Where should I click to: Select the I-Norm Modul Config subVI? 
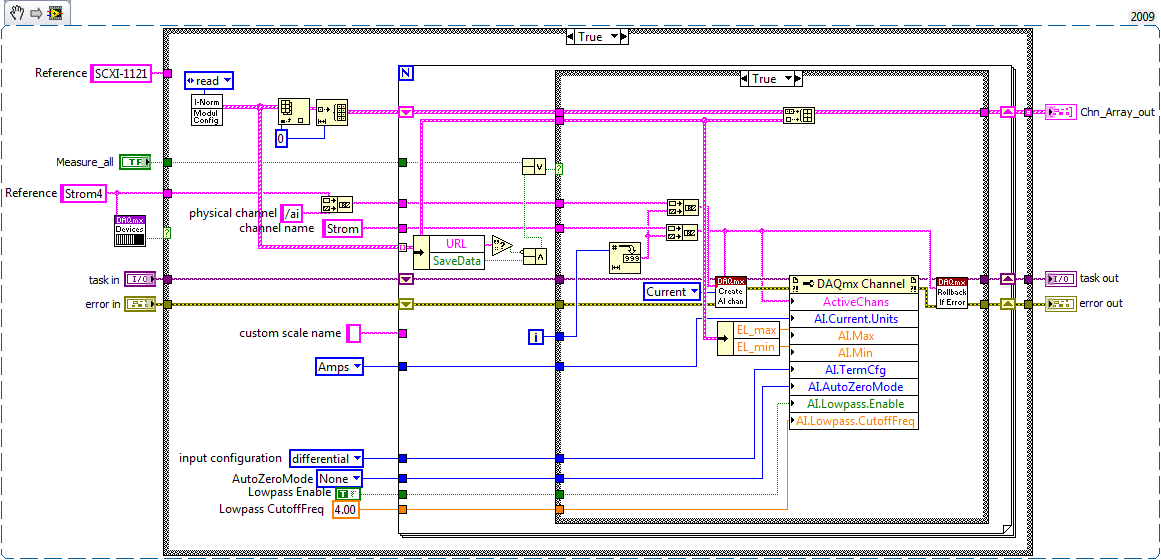[x=207, y=110]
